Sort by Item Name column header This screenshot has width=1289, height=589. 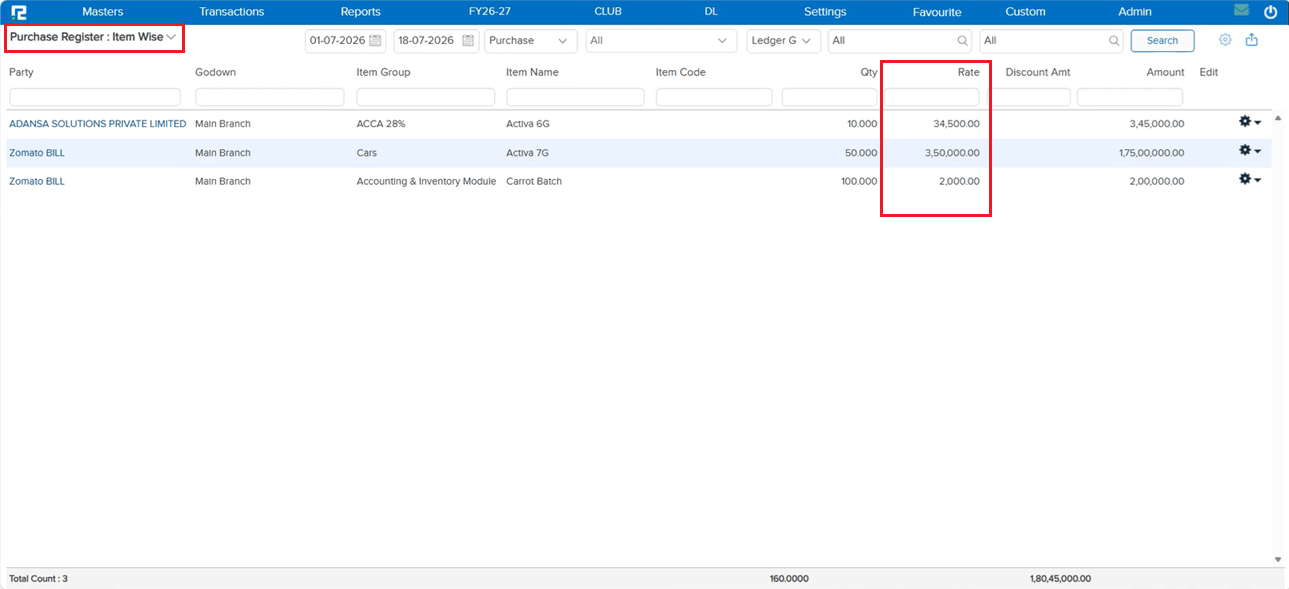(532, 72)
